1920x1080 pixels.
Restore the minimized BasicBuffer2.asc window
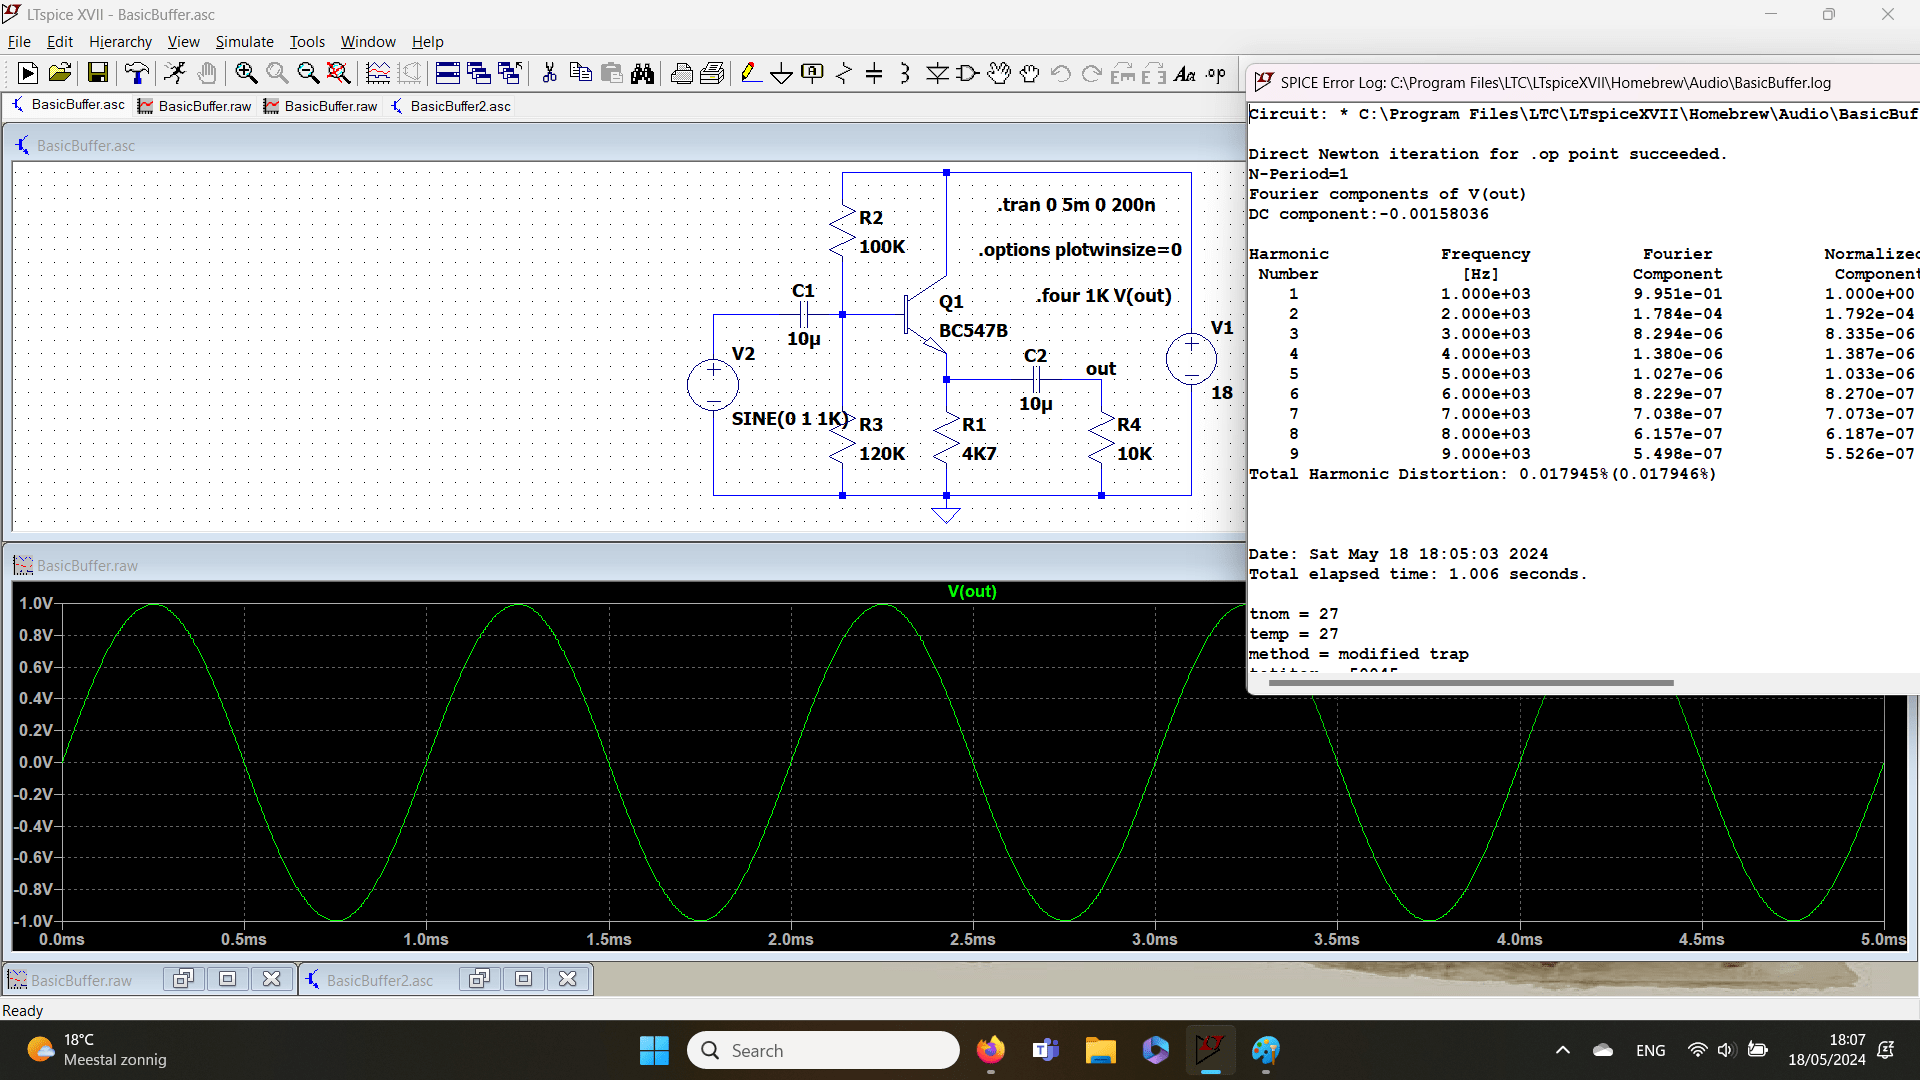(479, 979)
